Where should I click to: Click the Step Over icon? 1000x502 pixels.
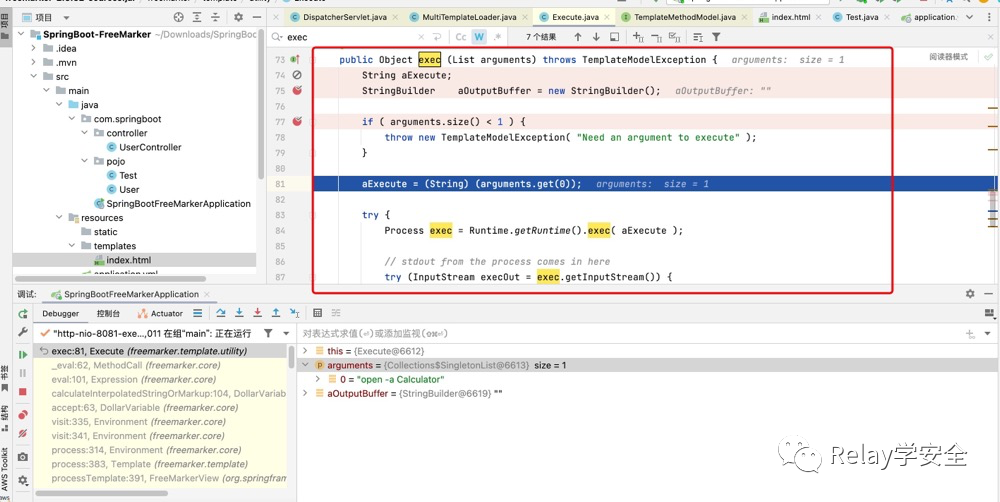(221, 313)
